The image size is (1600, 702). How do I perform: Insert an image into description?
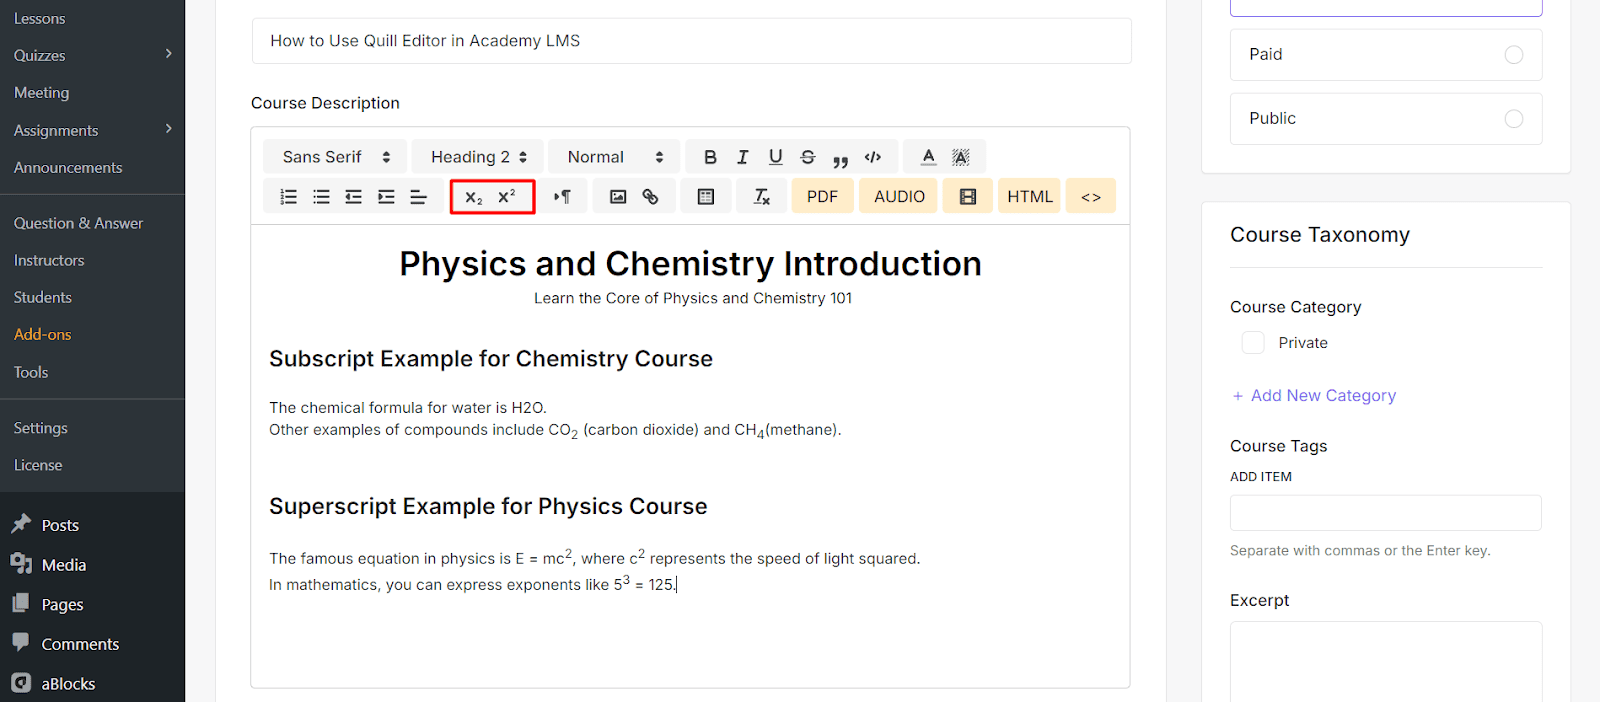(x=618, y=197)
